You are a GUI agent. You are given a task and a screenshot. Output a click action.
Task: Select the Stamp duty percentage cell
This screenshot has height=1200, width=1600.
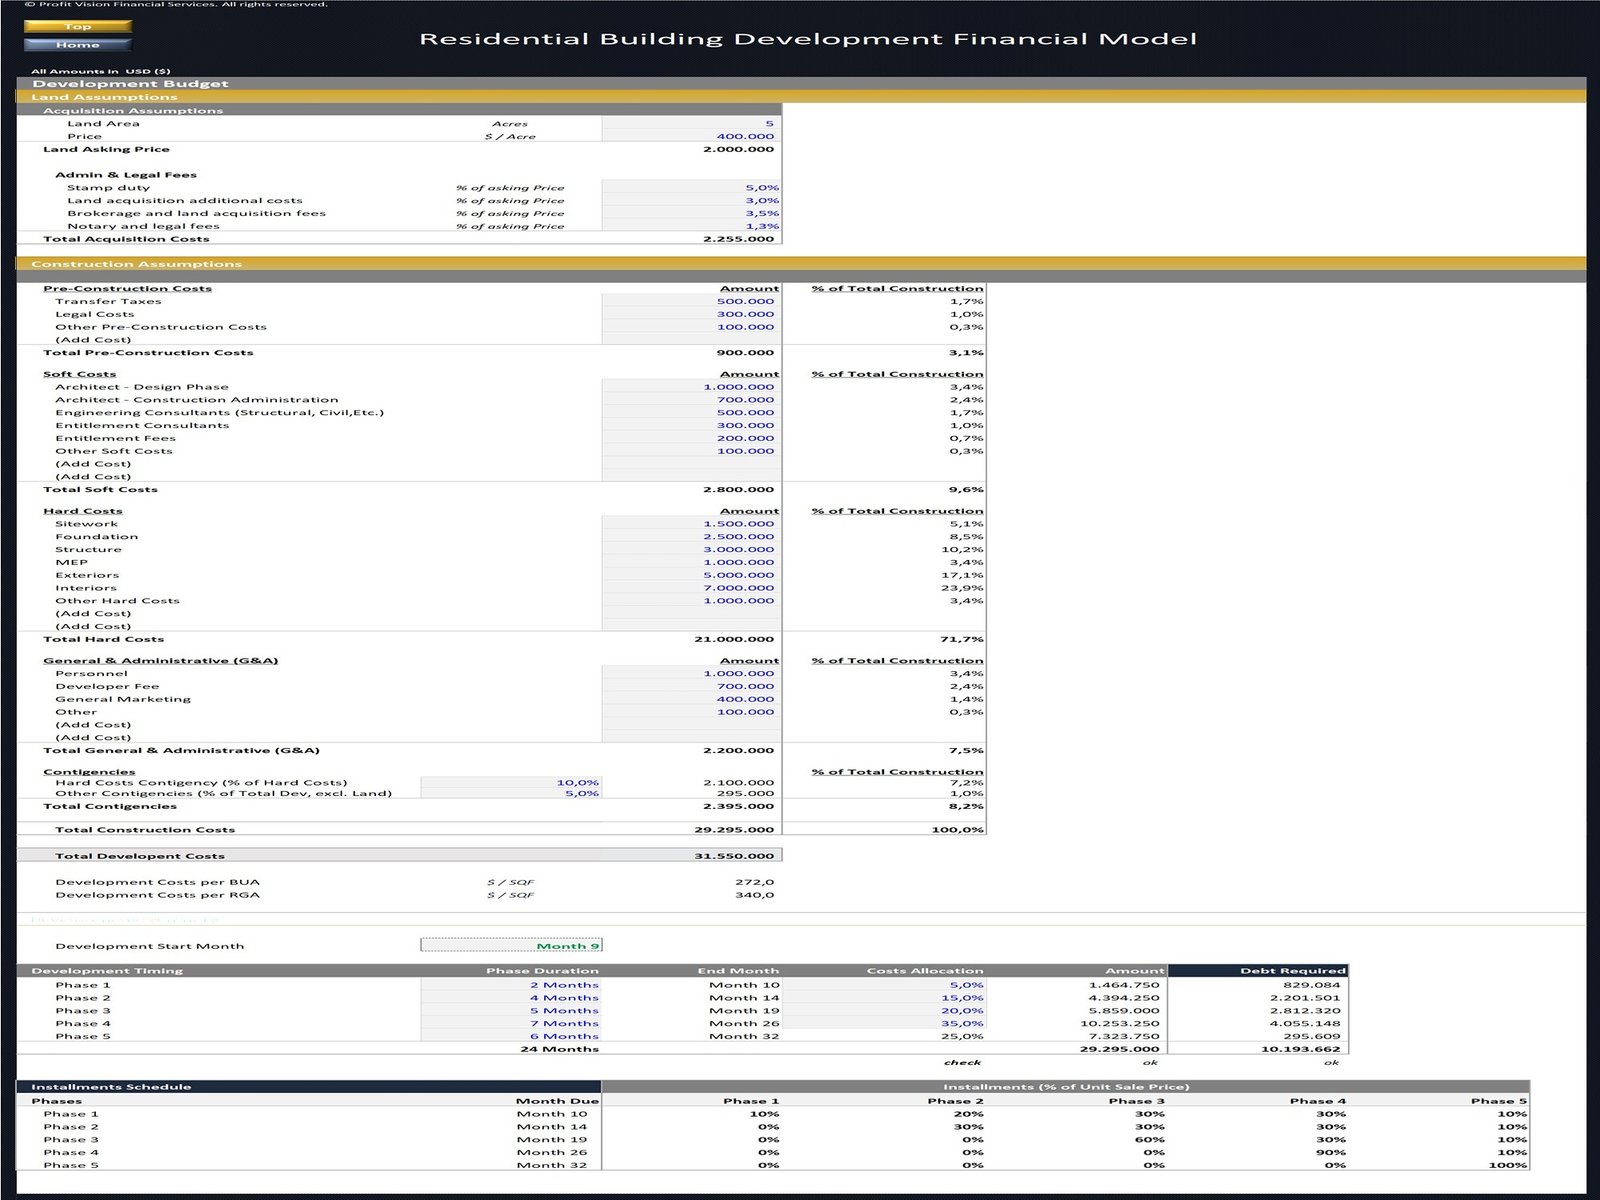(691, 188)
